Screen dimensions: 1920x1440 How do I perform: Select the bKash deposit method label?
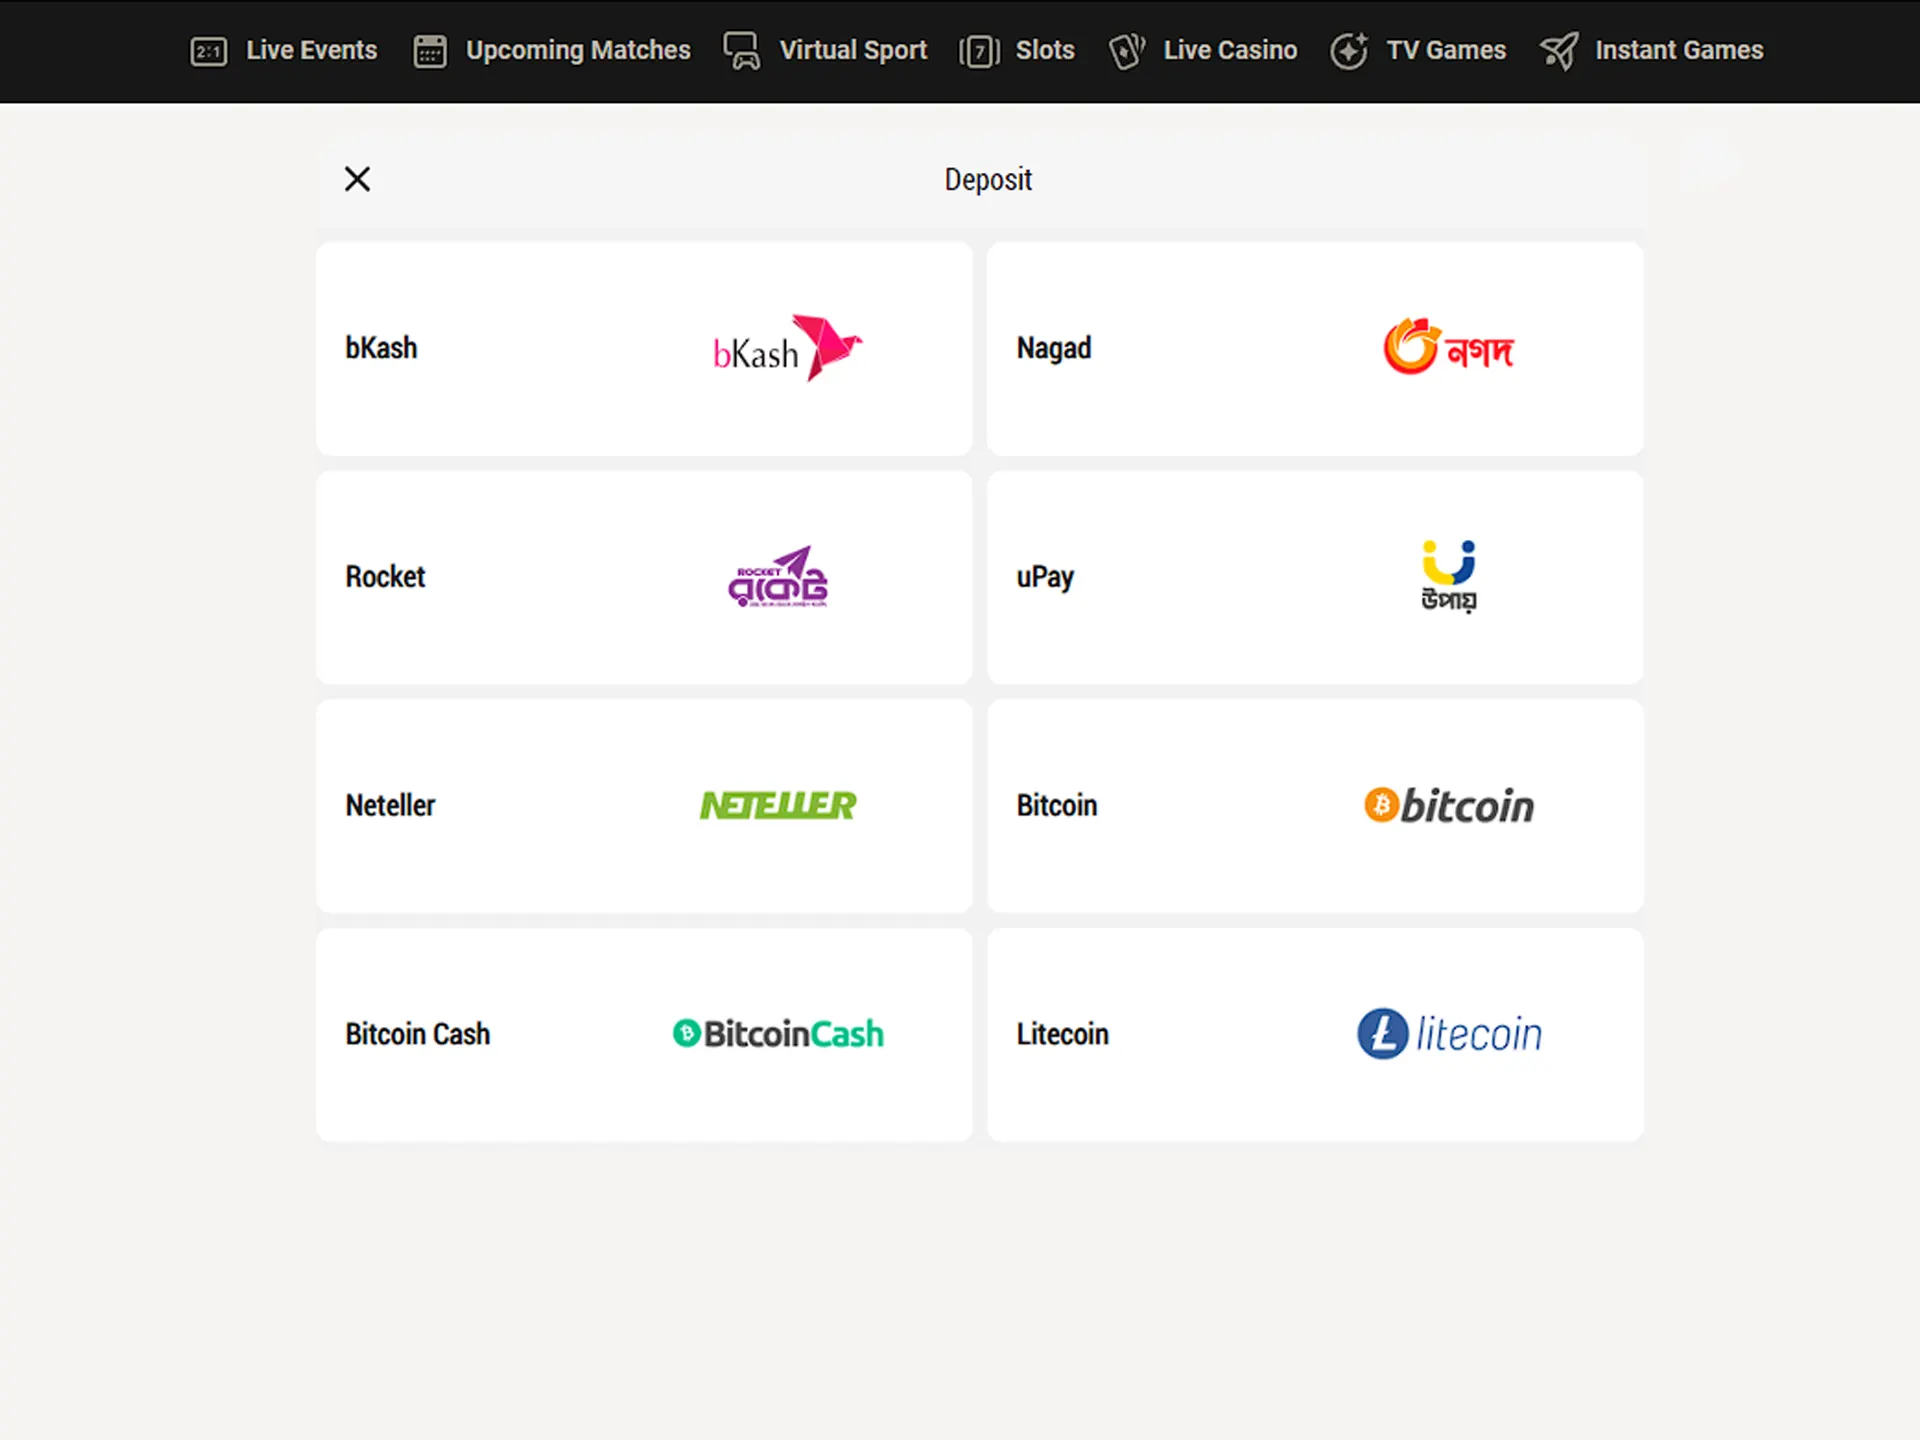(381, 348)
